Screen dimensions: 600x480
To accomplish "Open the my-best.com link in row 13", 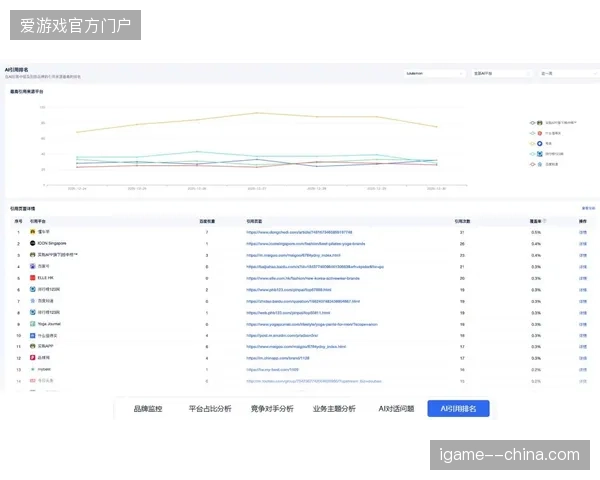I will (272, 370).
